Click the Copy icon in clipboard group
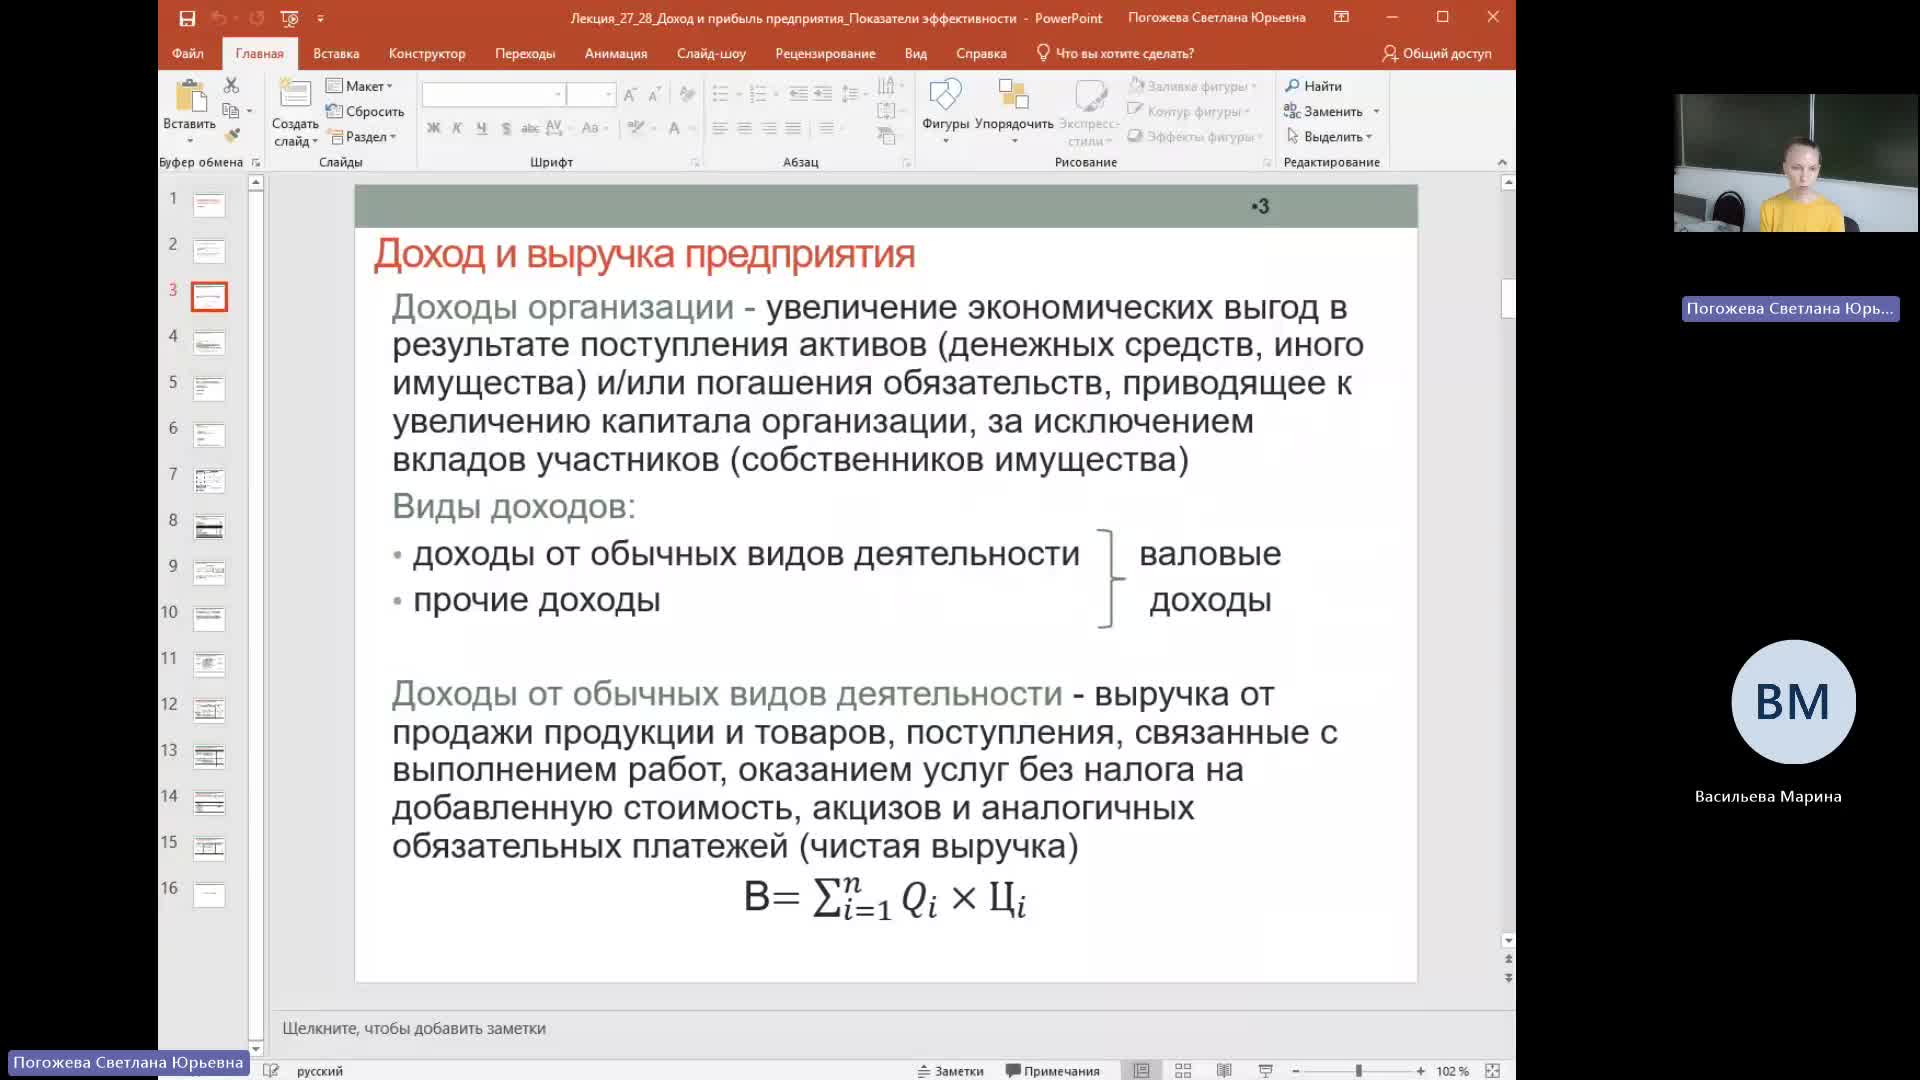Screen dimensions: 1920x1080 click(x=231, y=111)
